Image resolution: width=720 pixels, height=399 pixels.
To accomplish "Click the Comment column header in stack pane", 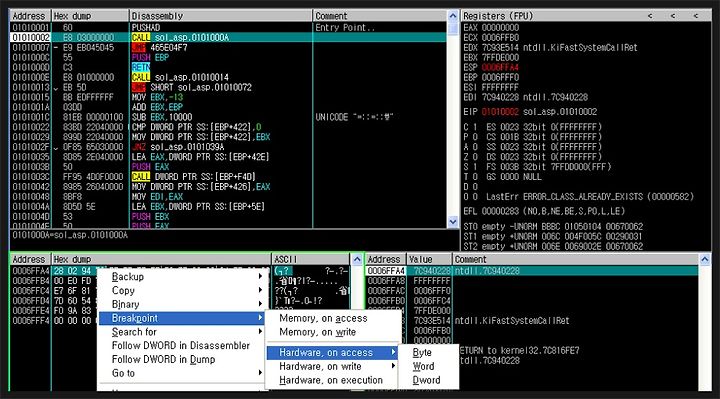I will 576,259.
